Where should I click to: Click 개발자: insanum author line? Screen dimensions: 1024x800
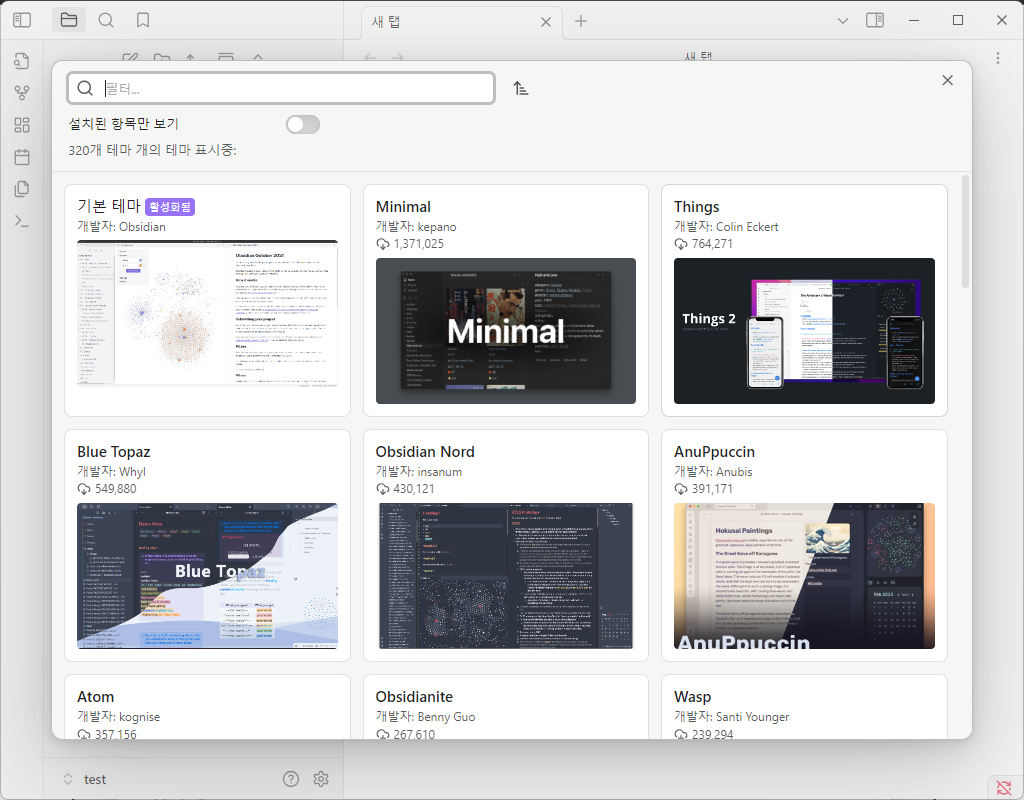419,472
